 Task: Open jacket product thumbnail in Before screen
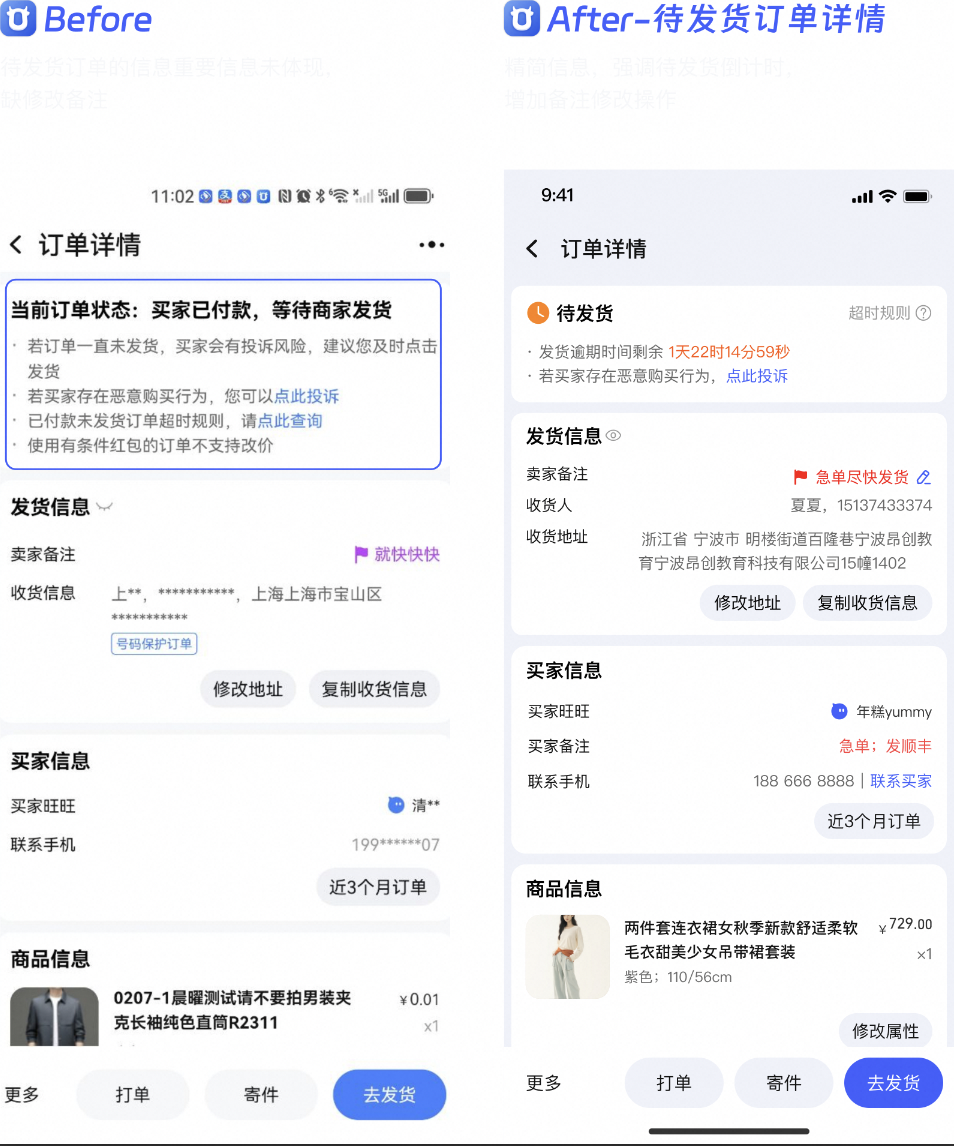[54, 1017]
